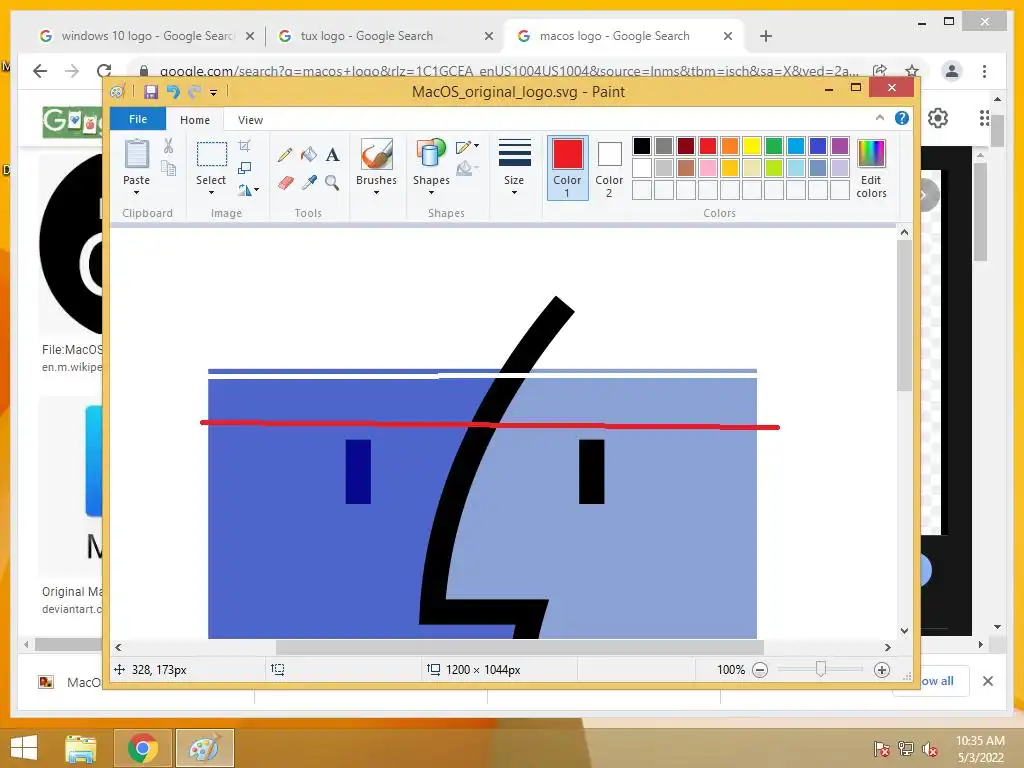Open the File menu in Paint

[x=138, y=119]
